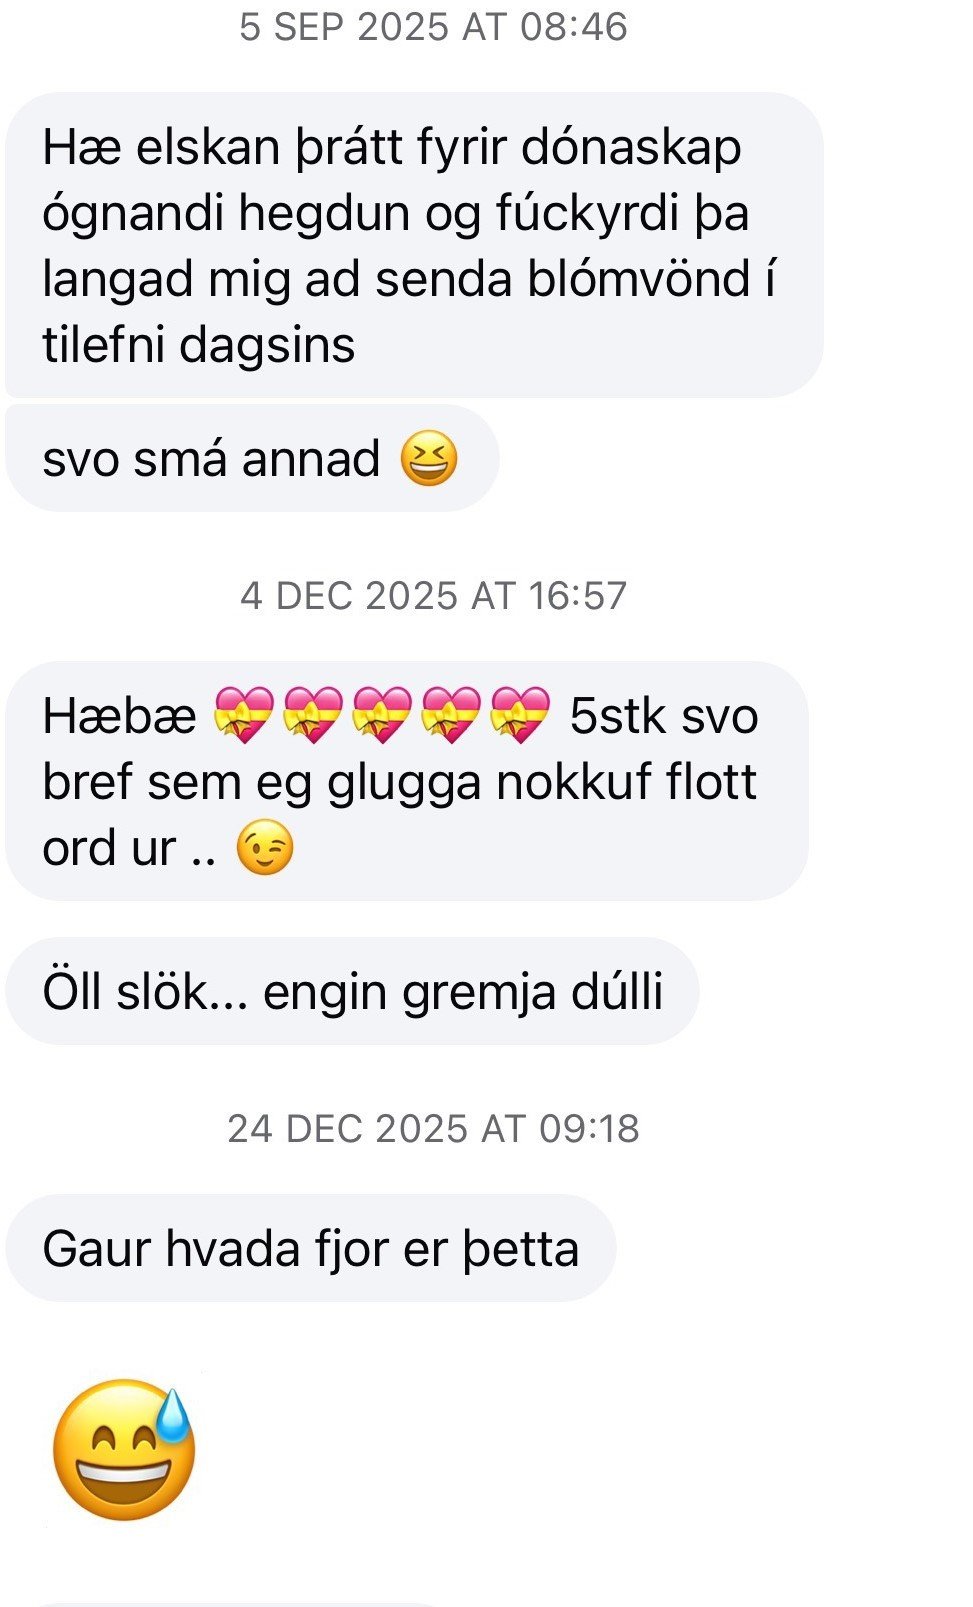Tap the large sweating grin emoji

coord(124,1450)
